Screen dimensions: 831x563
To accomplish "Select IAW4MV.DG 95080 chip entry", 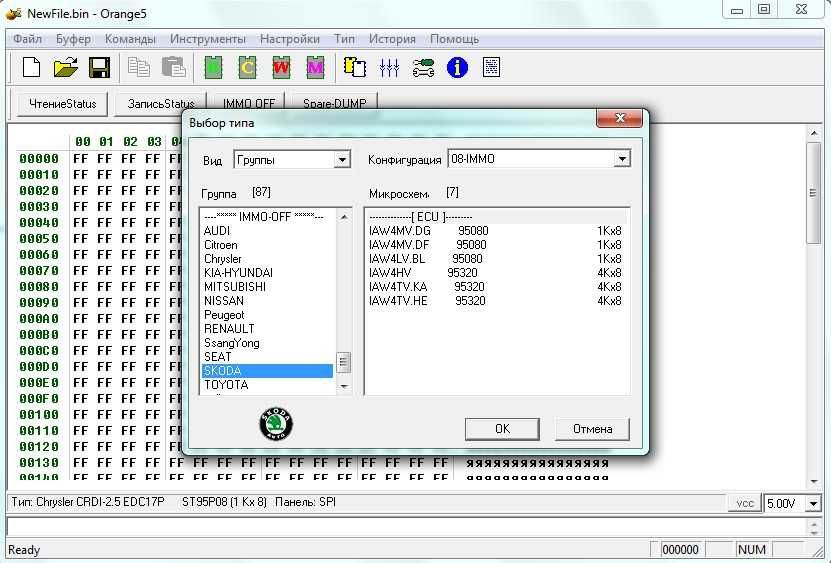I will [x=496, y=231].
